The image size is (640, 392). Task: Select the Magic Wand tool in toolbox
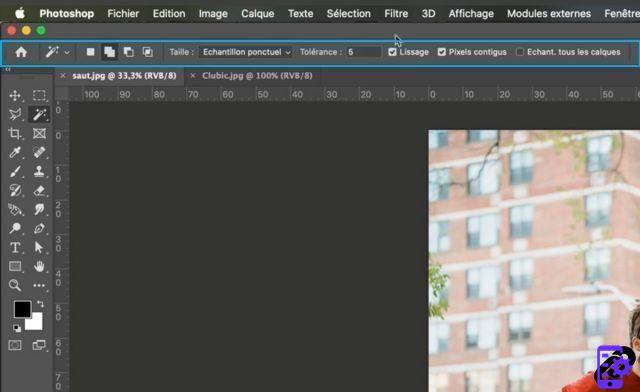tap(39, 114)
